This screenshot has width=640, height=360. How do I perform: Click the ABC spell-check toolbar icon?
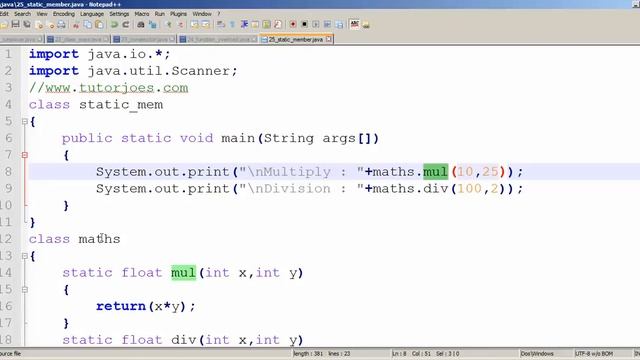pos(354,24)
